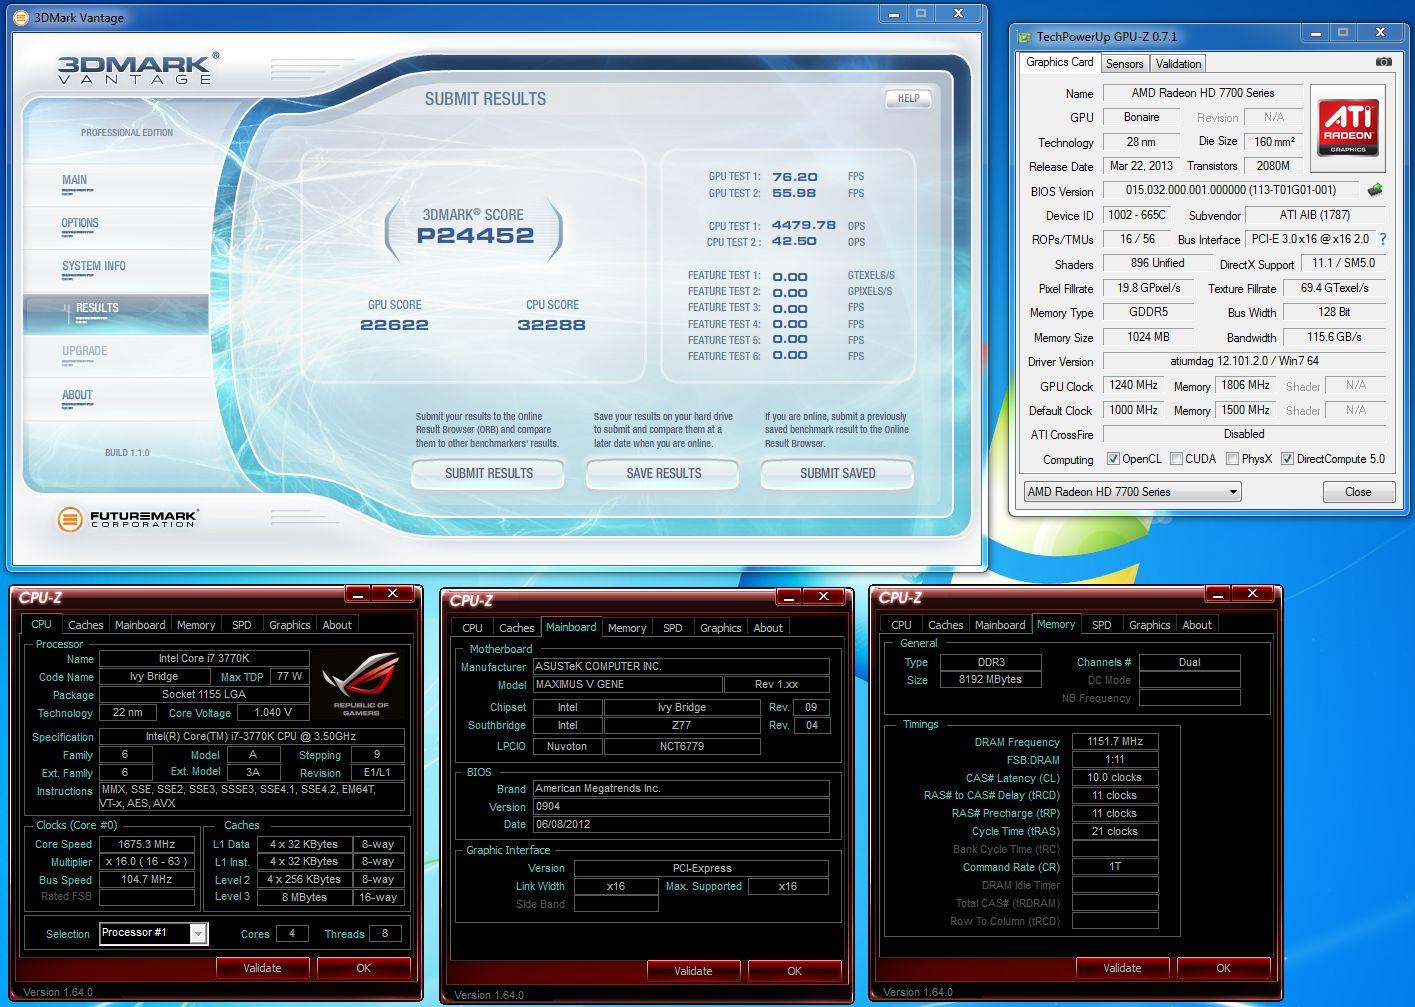This screenshot has height=1007, width=1415.
Task: Click the Southbridge Z77 field
Action: 681,726
